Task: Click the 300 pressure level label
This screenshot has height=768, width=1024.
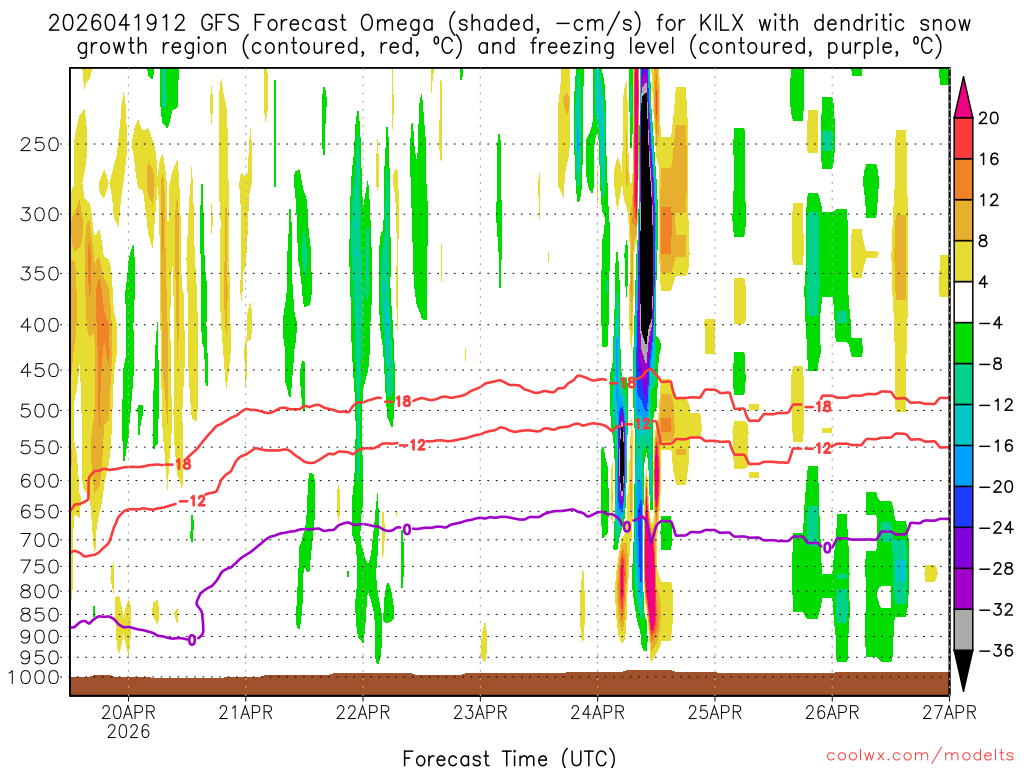Action: (x=40, y=214)
